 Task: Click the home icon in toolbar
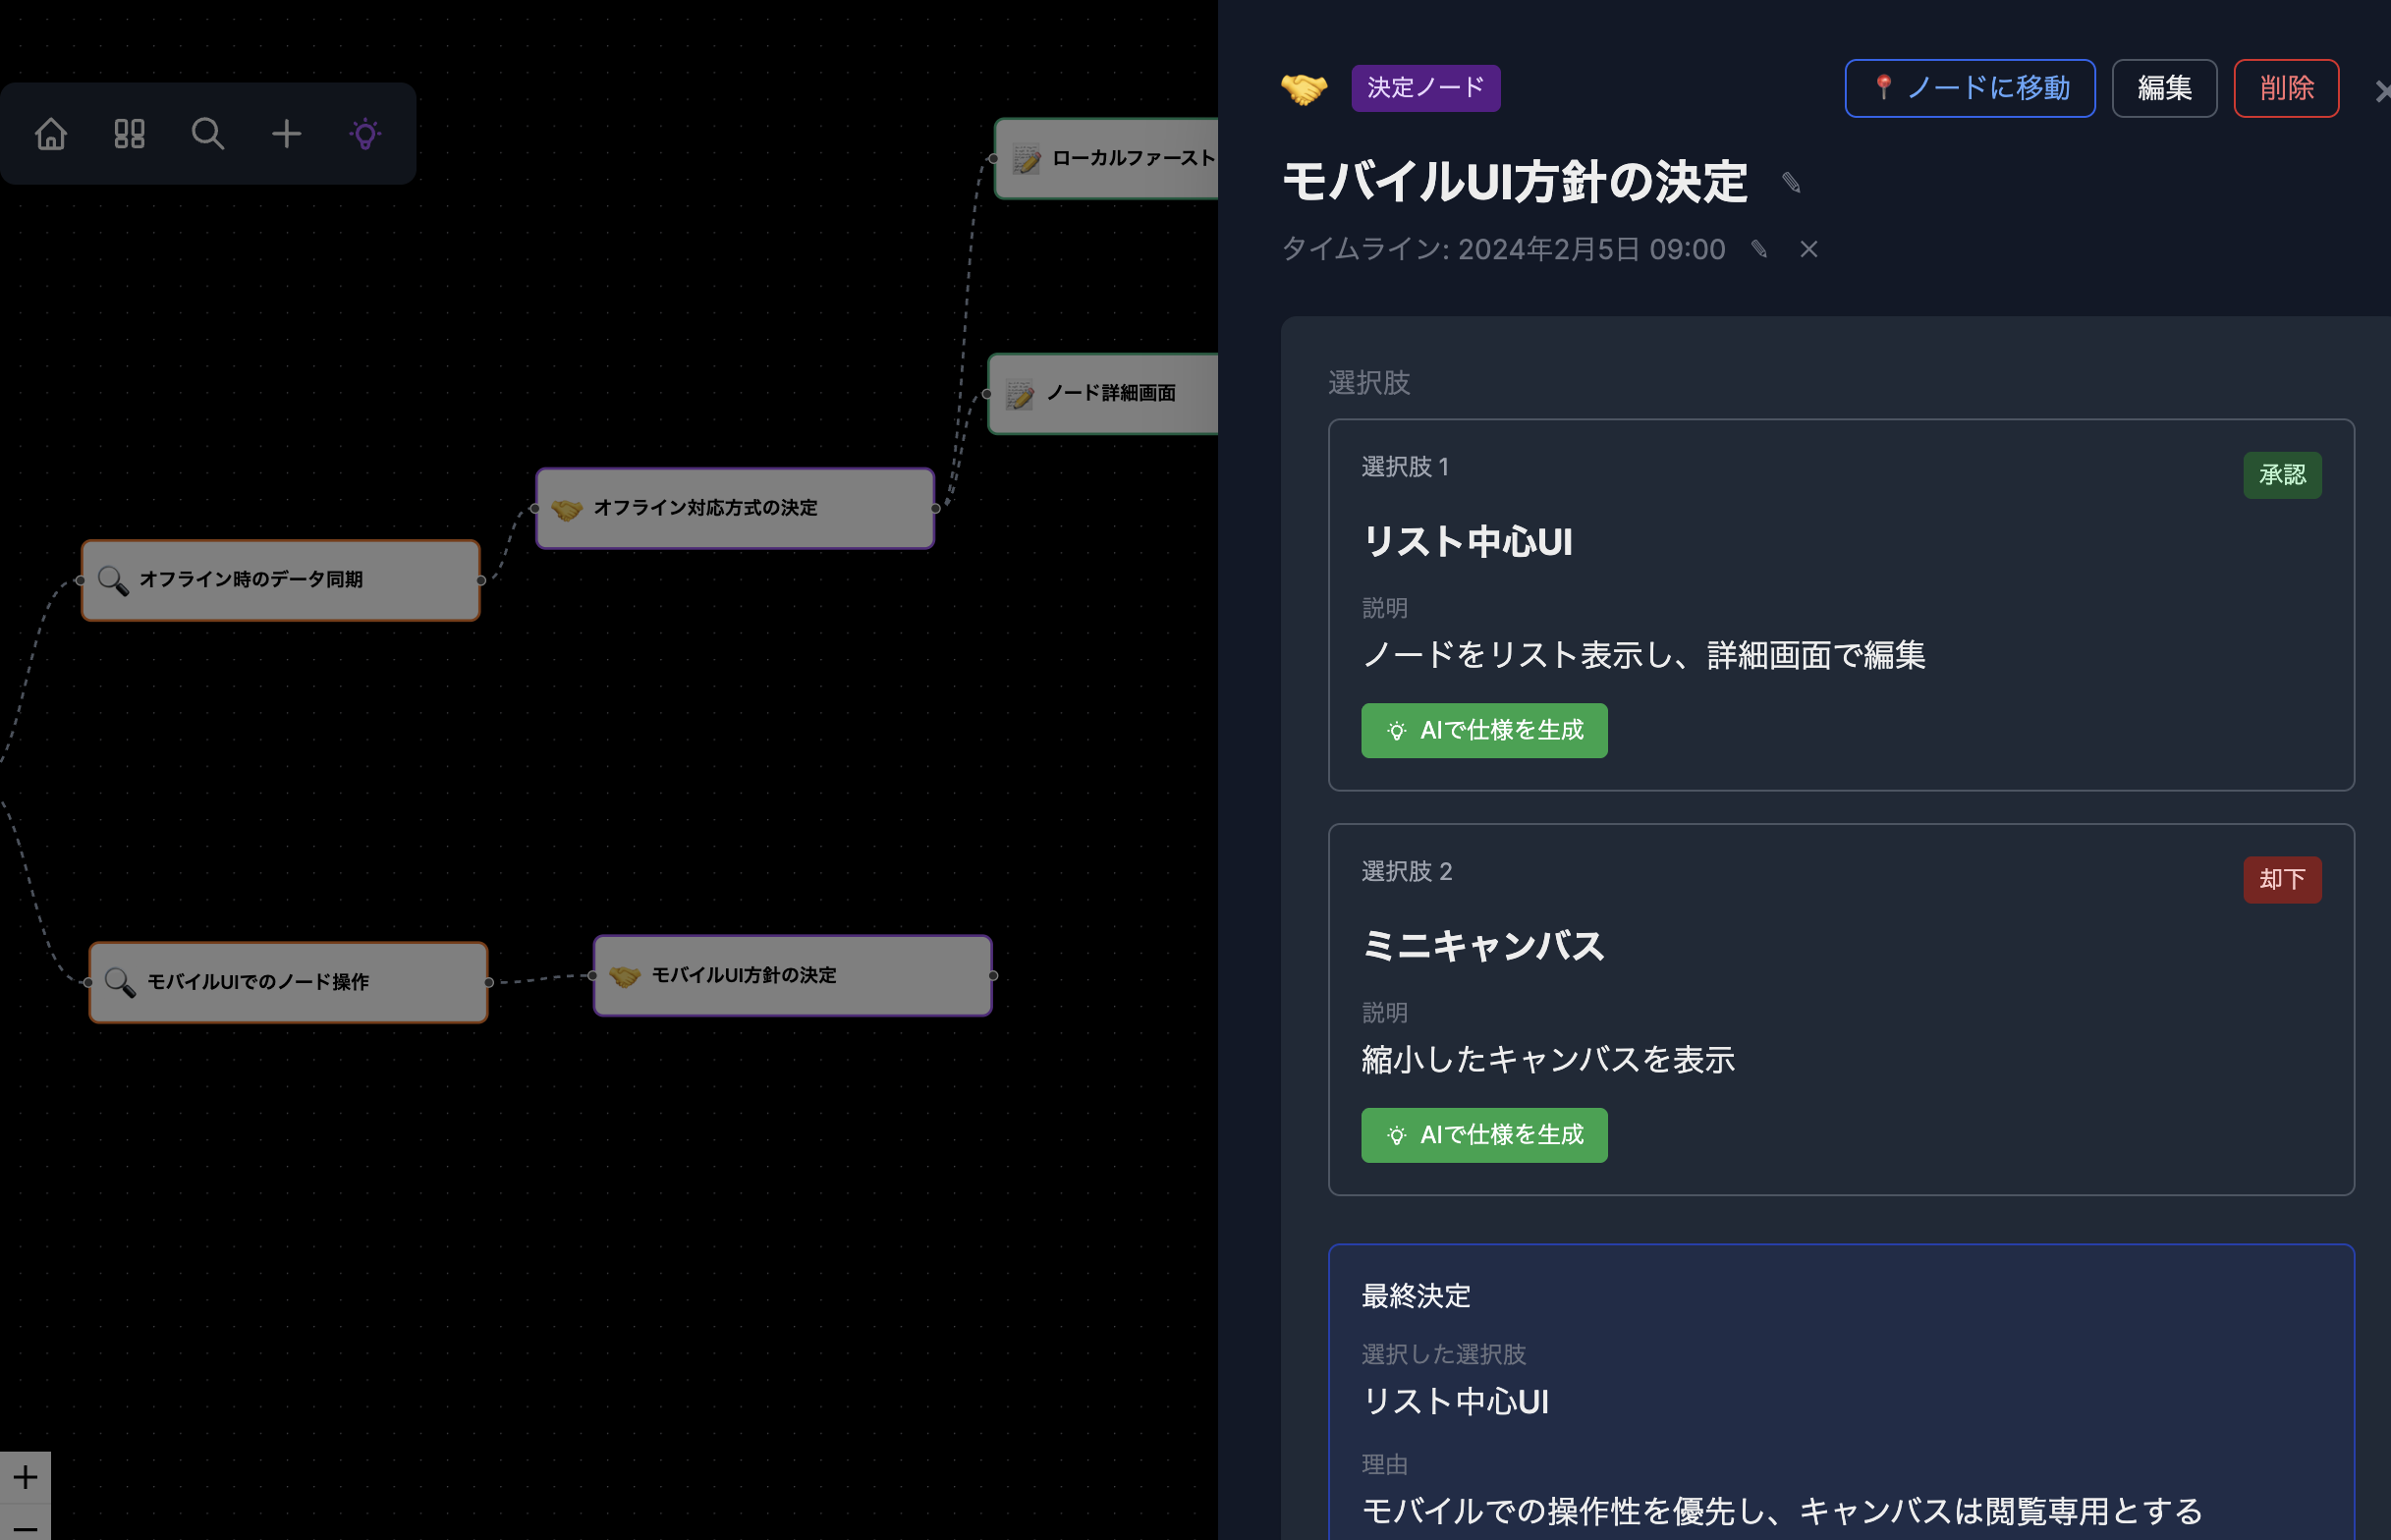(x=51, y=134)
